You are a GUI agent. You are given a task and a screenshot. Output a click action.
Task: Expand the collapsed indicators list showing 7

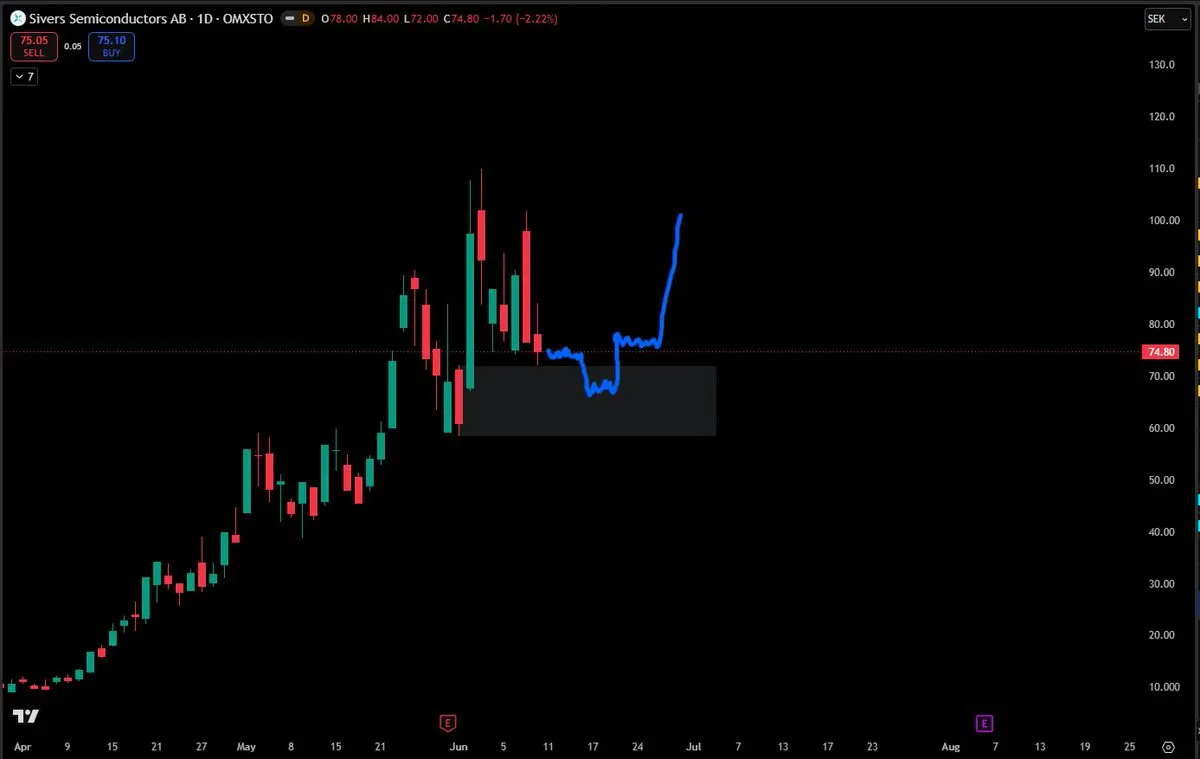click(x=24, y=77)
